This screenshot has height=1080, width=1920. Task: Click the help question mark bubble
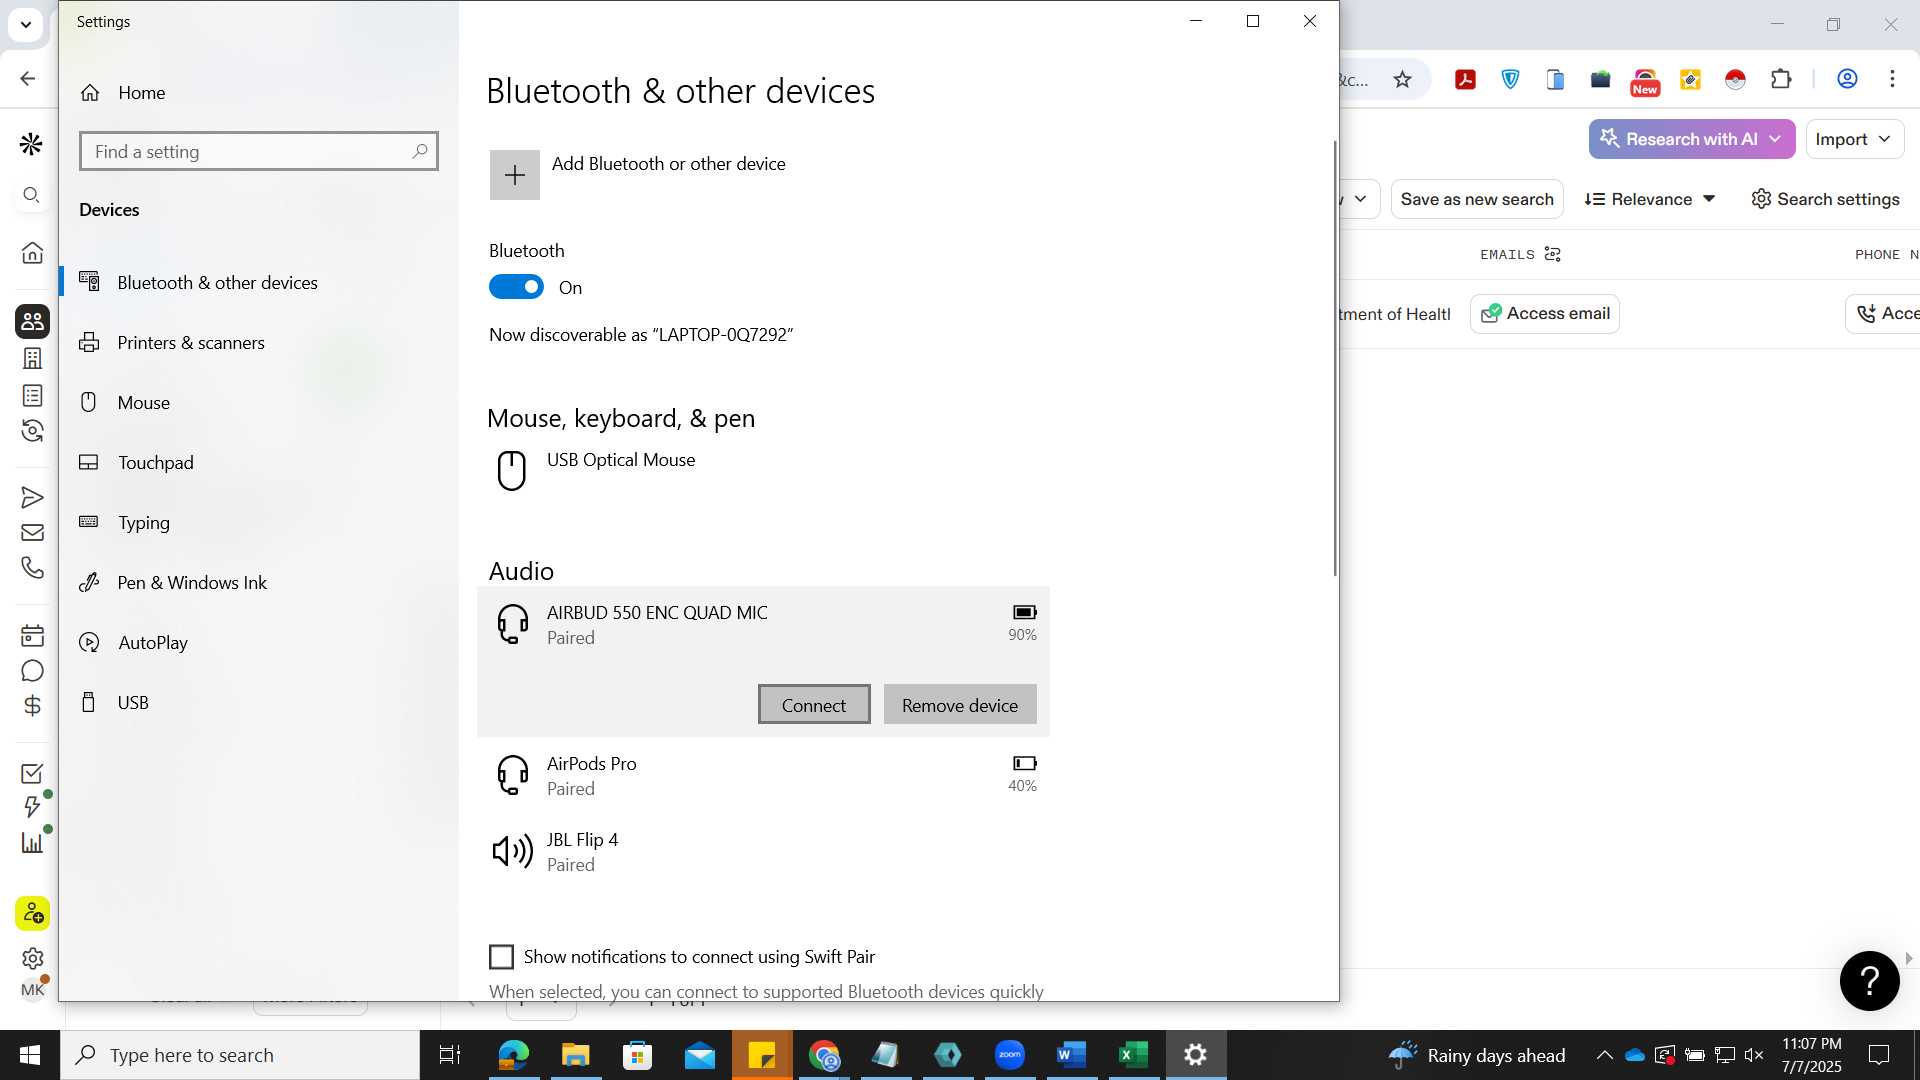[1869, 981]
